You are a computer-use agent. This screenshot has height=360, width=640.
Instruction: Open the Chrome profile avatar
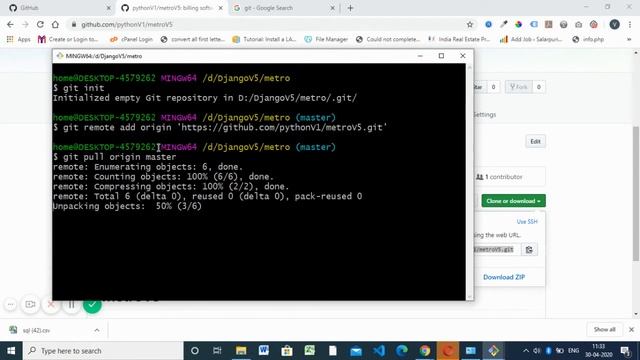614,24
